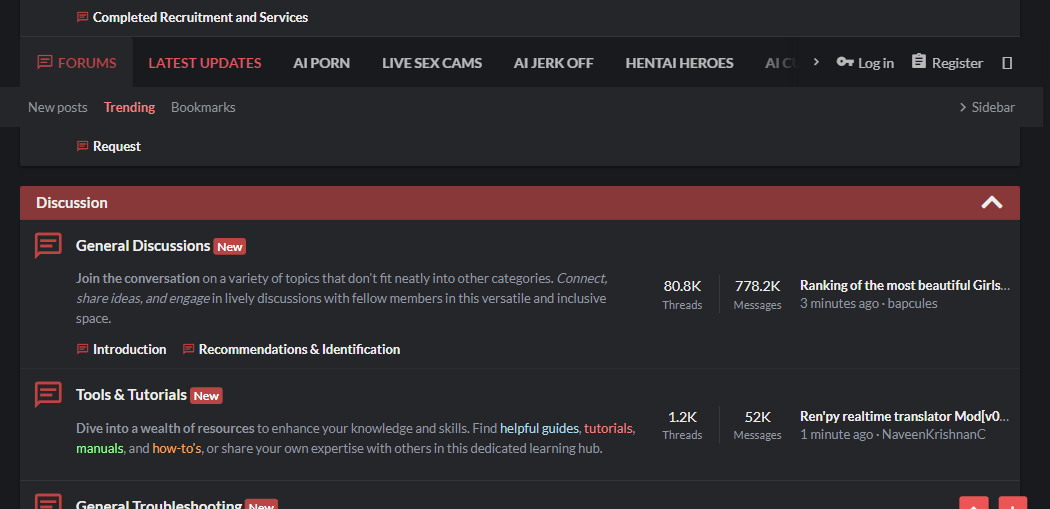Click the key icon beside Log in

[x=845, y=62]
